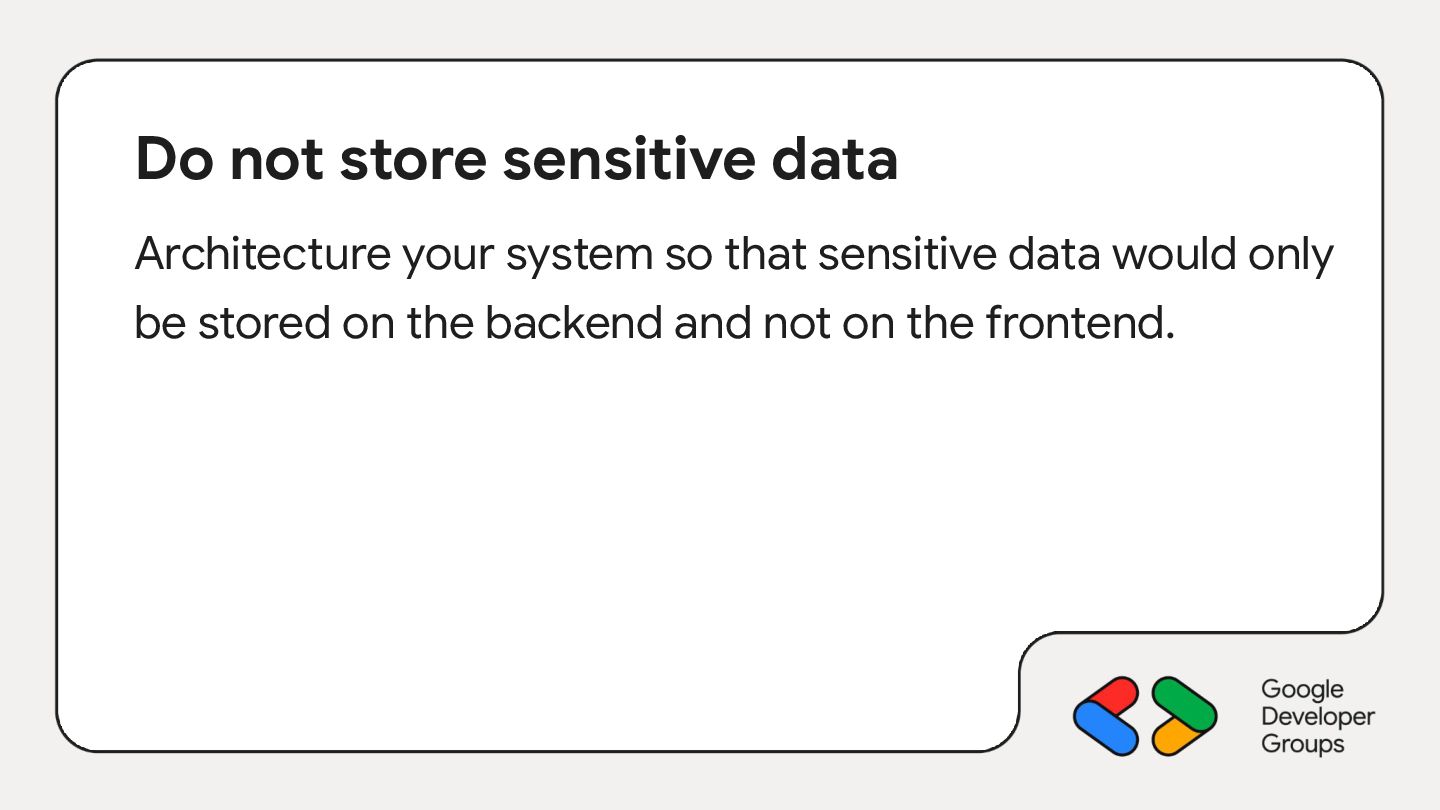Select the word "Developer" beside the logo

point(1318,716)
